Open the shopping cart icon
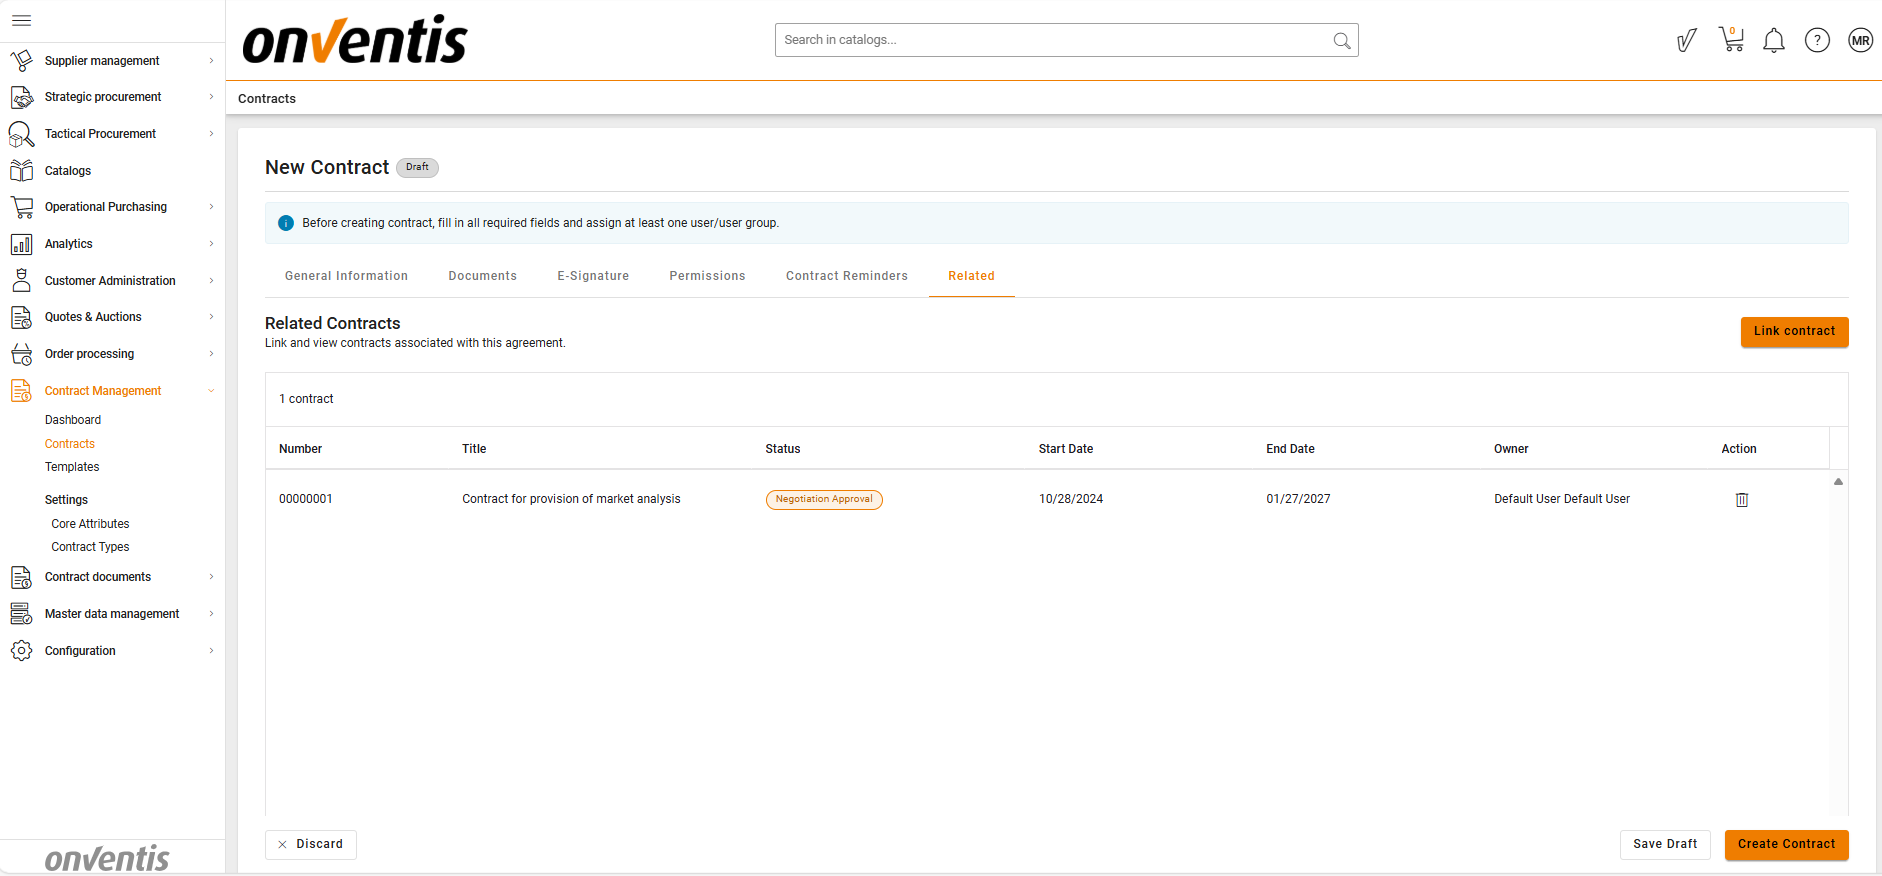Screen dimensions: 1882x876 [x=1731, y=40]
